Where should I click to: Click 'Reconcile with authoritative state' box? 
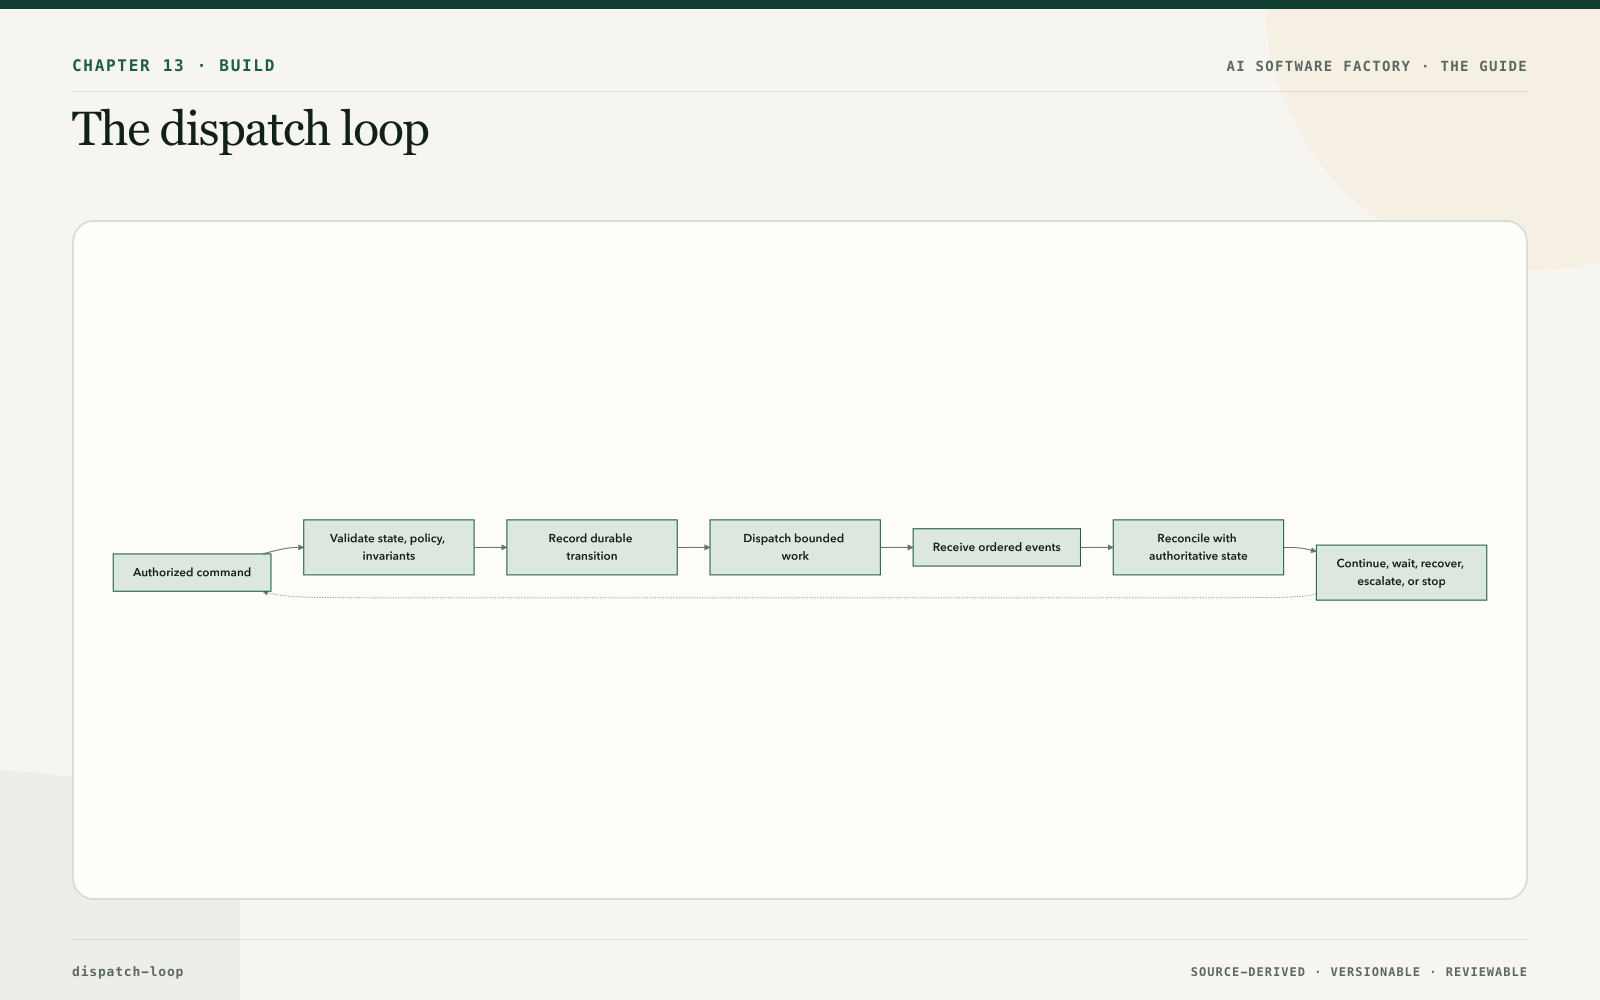click(x=1198, y=547)
